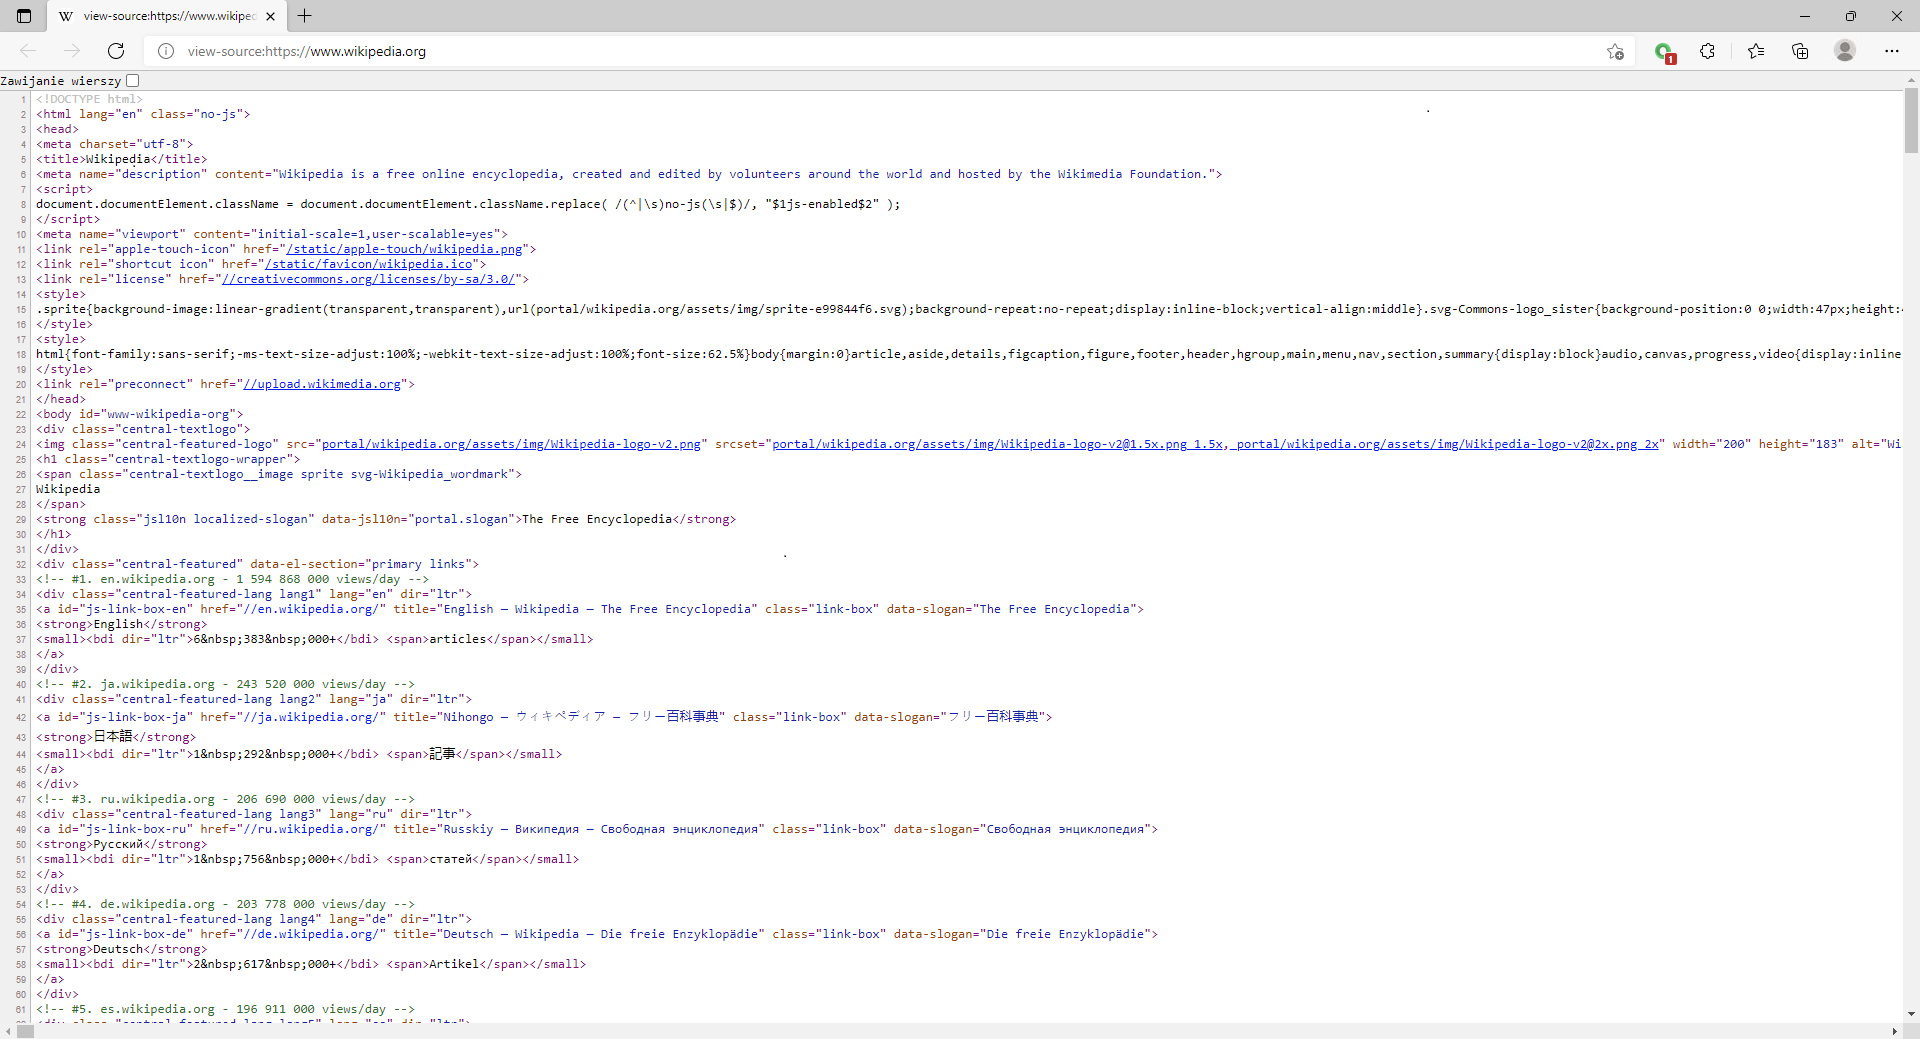Click the js-link-box-en anchor line
Screen dimensions: 1920x1039
click(590, 609)
